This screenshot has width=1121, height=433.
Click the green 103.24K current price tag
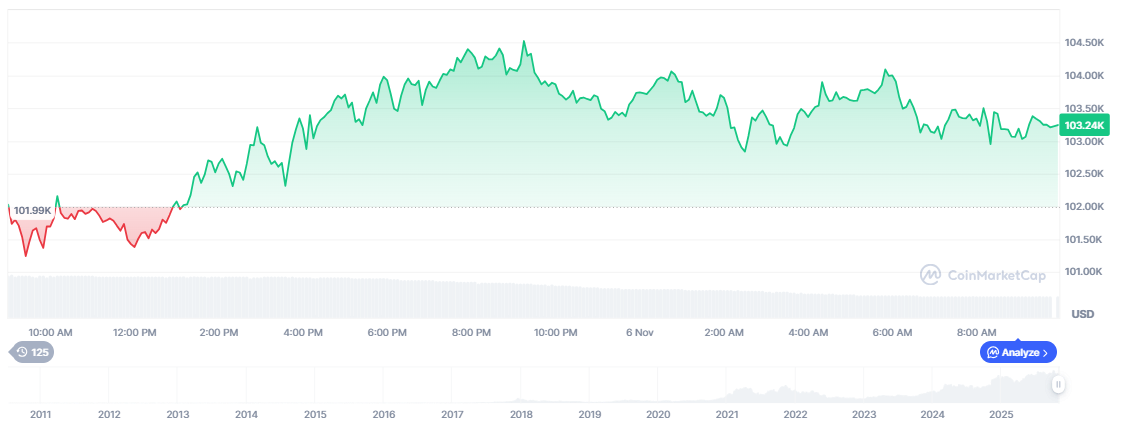pyautogui.click(x=1084, y=125)
